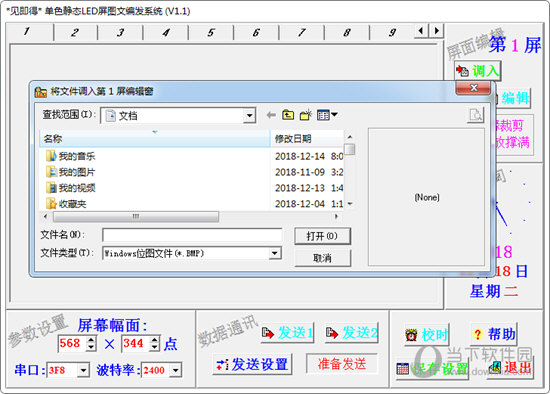Open screen tab 9
The height and width of the screenshot is (394, 550).
pos(392,33)
